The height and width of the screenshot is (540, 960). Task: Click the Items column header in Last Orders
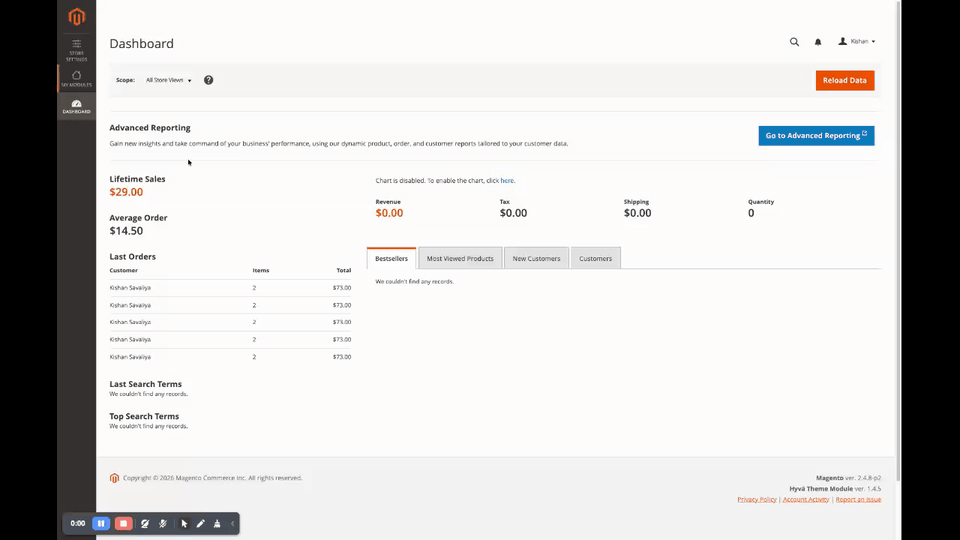point(261,270)
